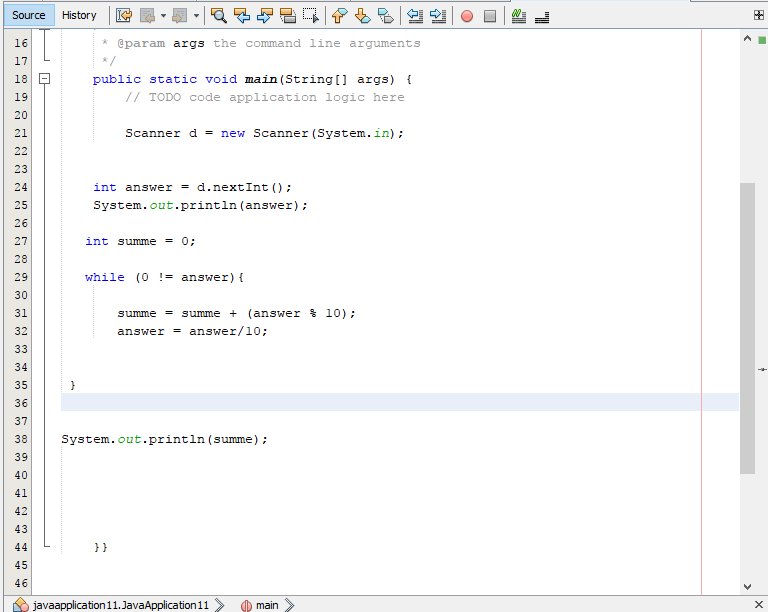Go to the next bookmark
The width and height of the screenshot is (768, 612).
(362, 16)
